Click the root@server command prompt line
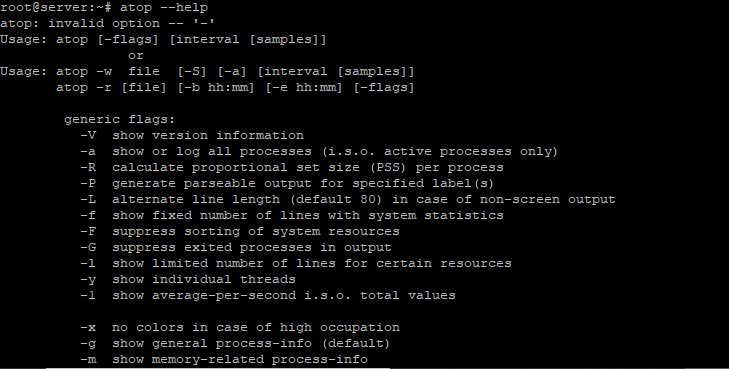Image resolution: width=729 pixels, height=369 pixels. [x=104, y=7]
